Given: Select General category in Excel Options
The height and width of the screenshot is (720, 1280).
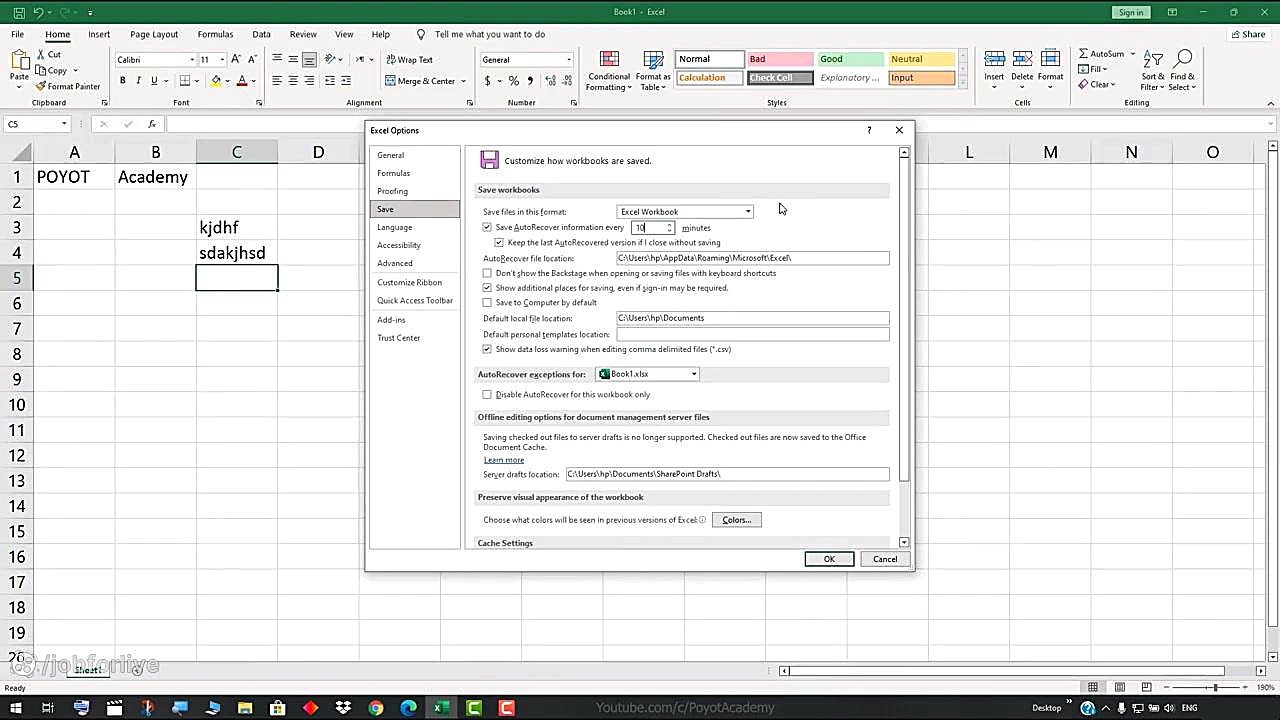Looking at the screenshot, I should (x=391, y=155).
